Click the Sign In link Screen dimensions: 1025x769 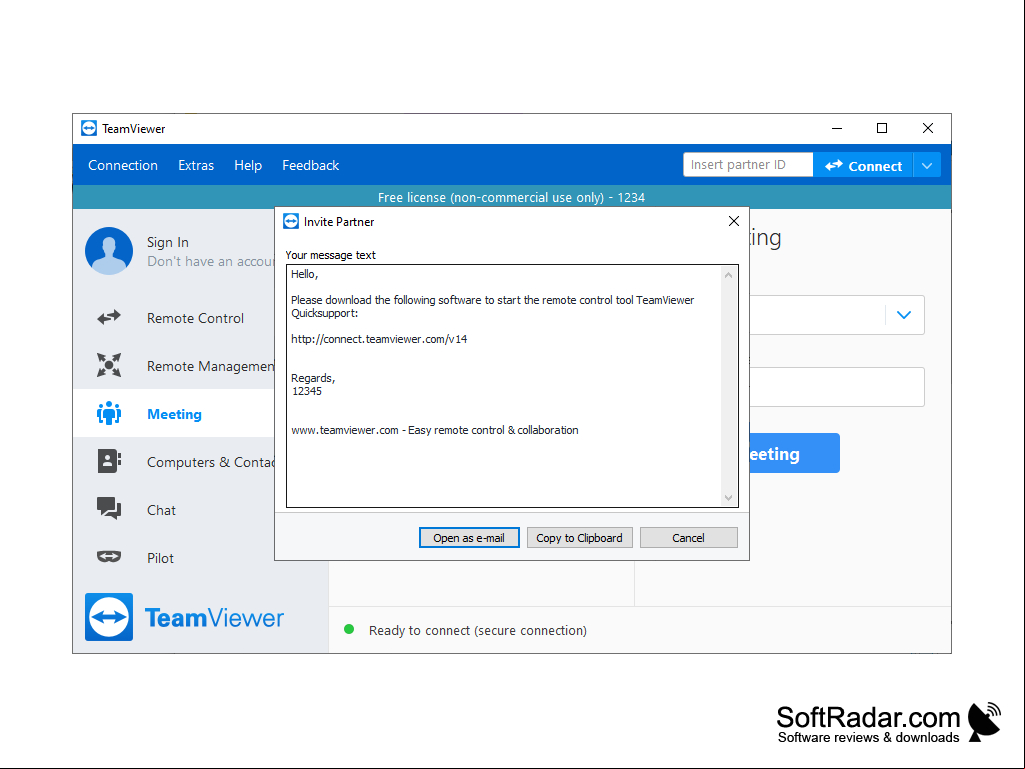pyautogui.click(x=168, y=242)
